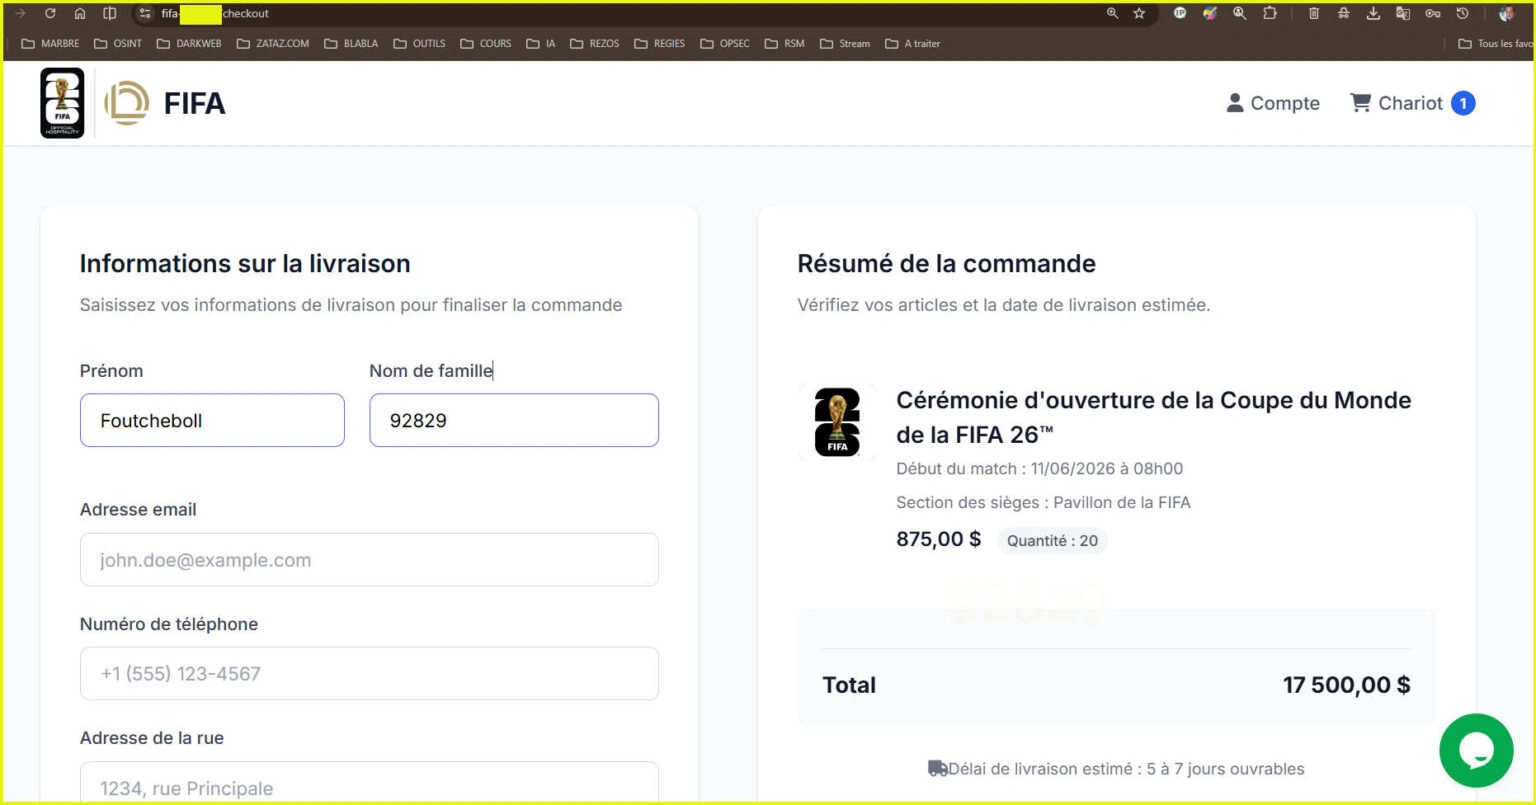Open the A traiter bookmarks folder
This screenshot has height=805, width=1536.
[912, 44]
